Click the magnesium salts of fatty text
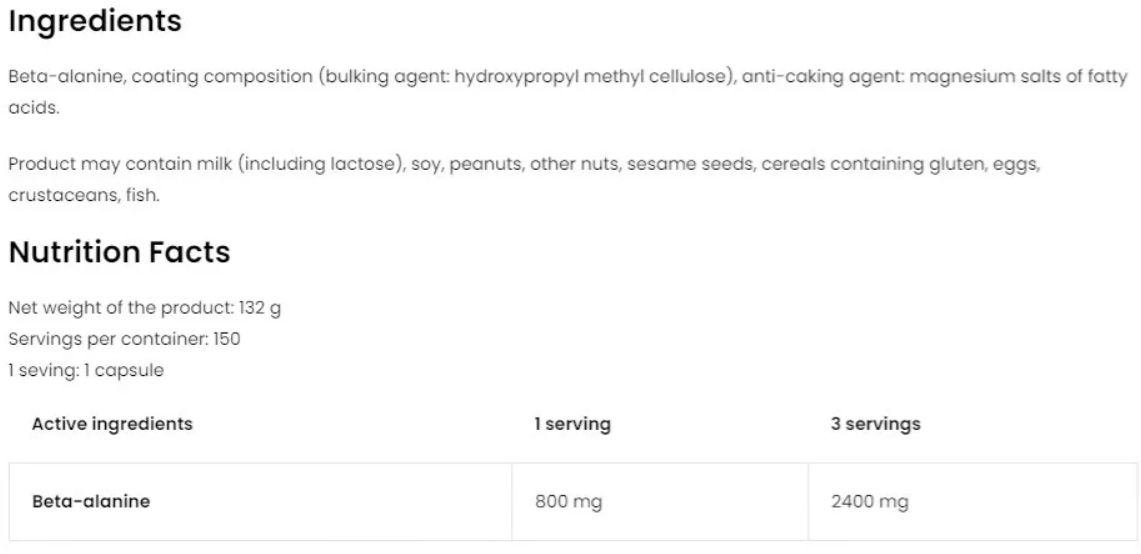This screenshot has width=1141, height=554. pyautogui.click(x=1018, y=77)
